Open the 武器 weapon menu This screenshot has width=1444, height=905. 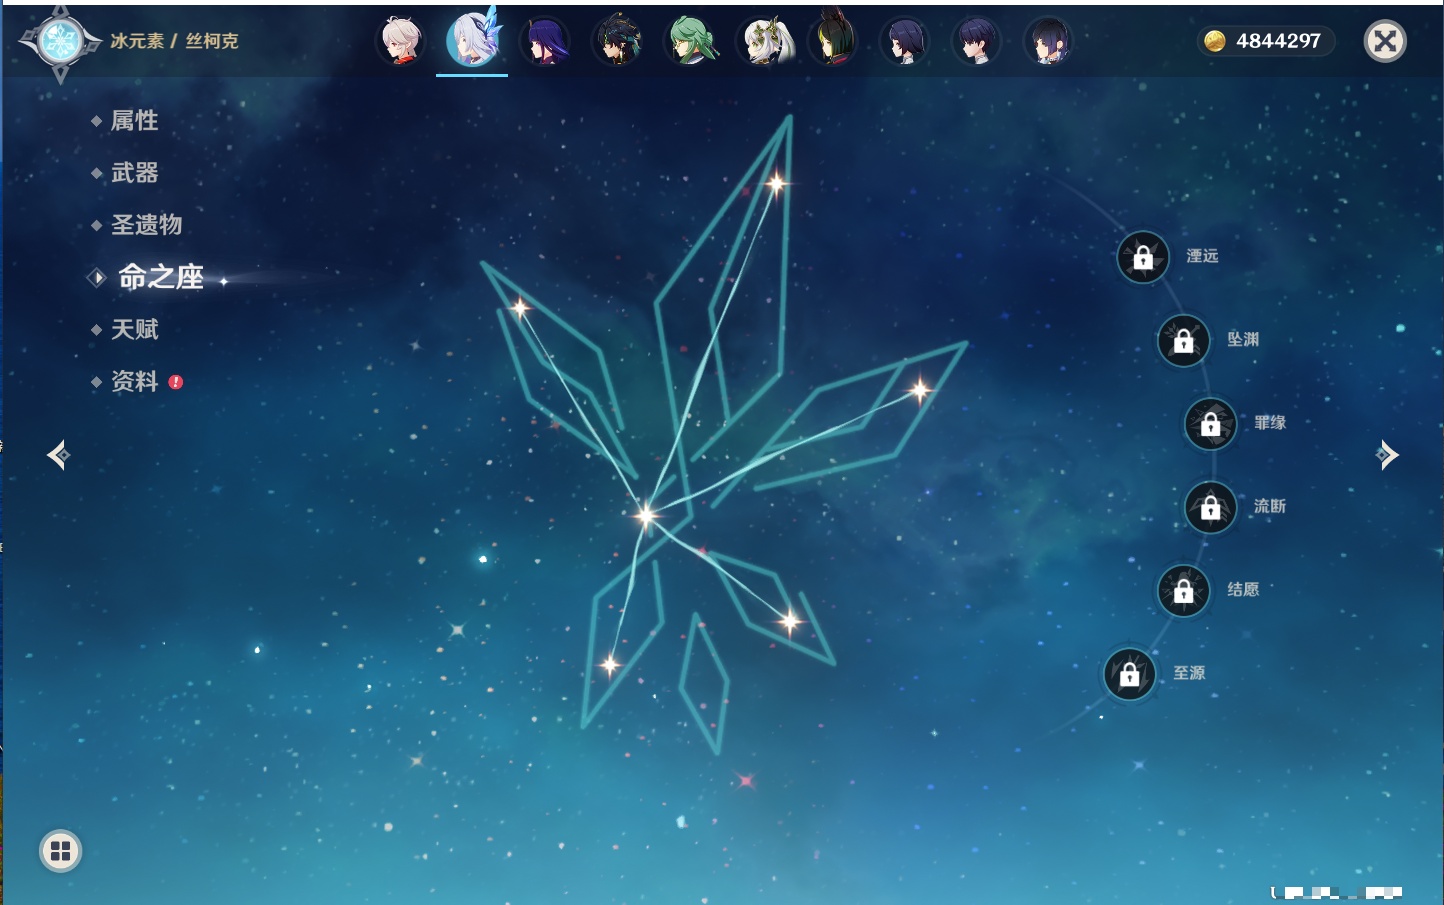[134, 173]
